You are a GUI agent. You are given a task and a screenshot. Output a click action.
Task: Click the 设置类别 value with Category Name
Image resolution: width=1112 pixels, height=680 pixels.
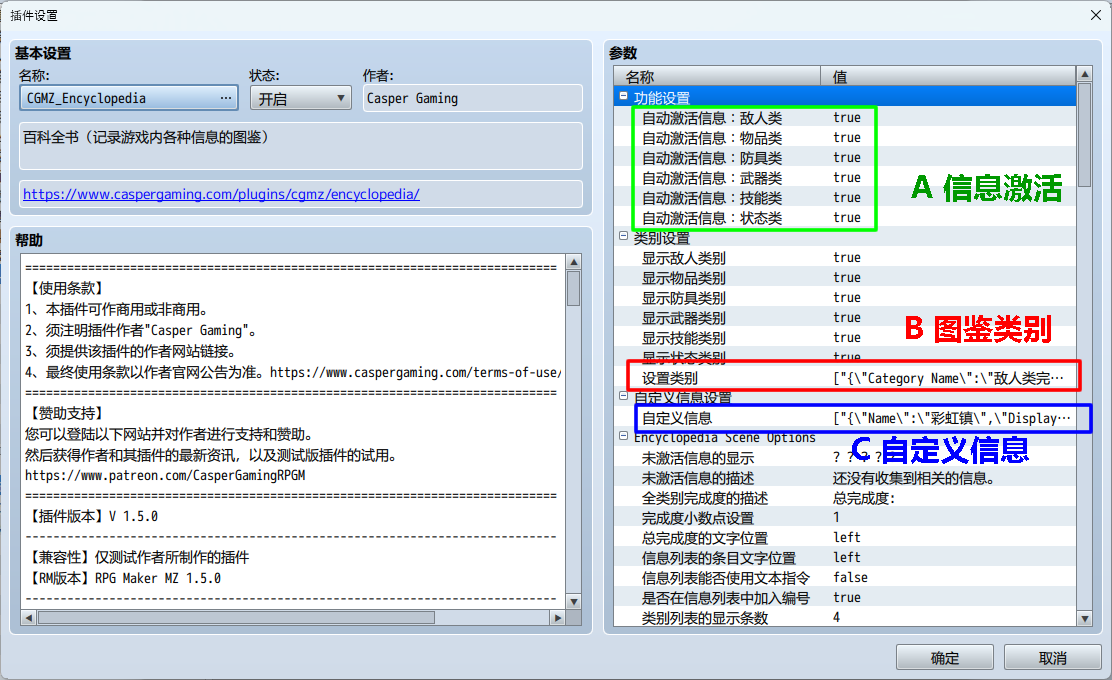(948, 378)
